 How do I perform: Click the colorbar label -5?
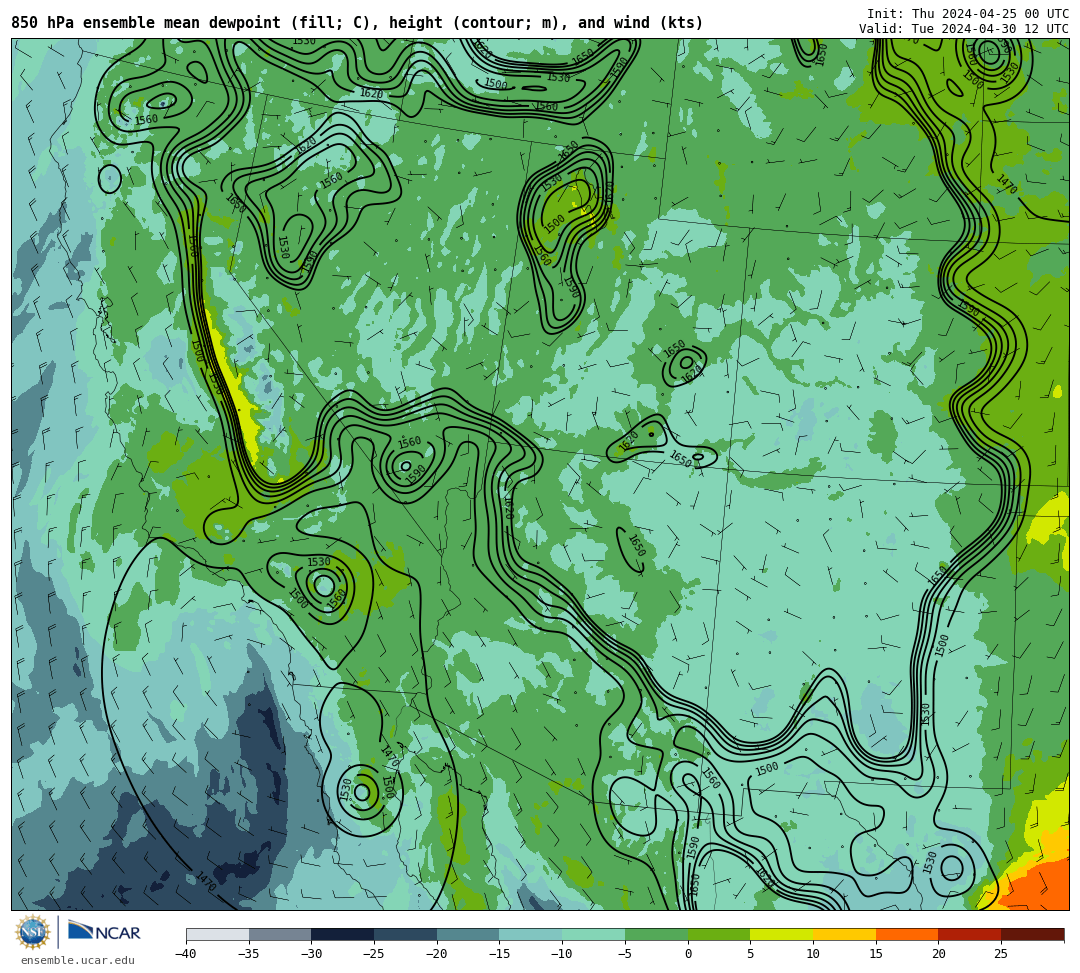(625, 954)
